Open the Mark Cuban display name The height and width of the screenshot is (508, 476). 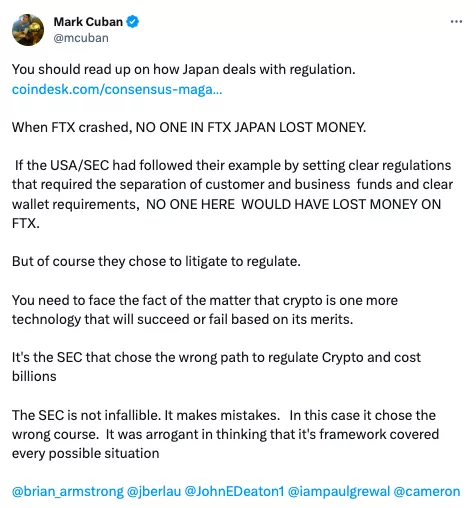pos(88,22)
